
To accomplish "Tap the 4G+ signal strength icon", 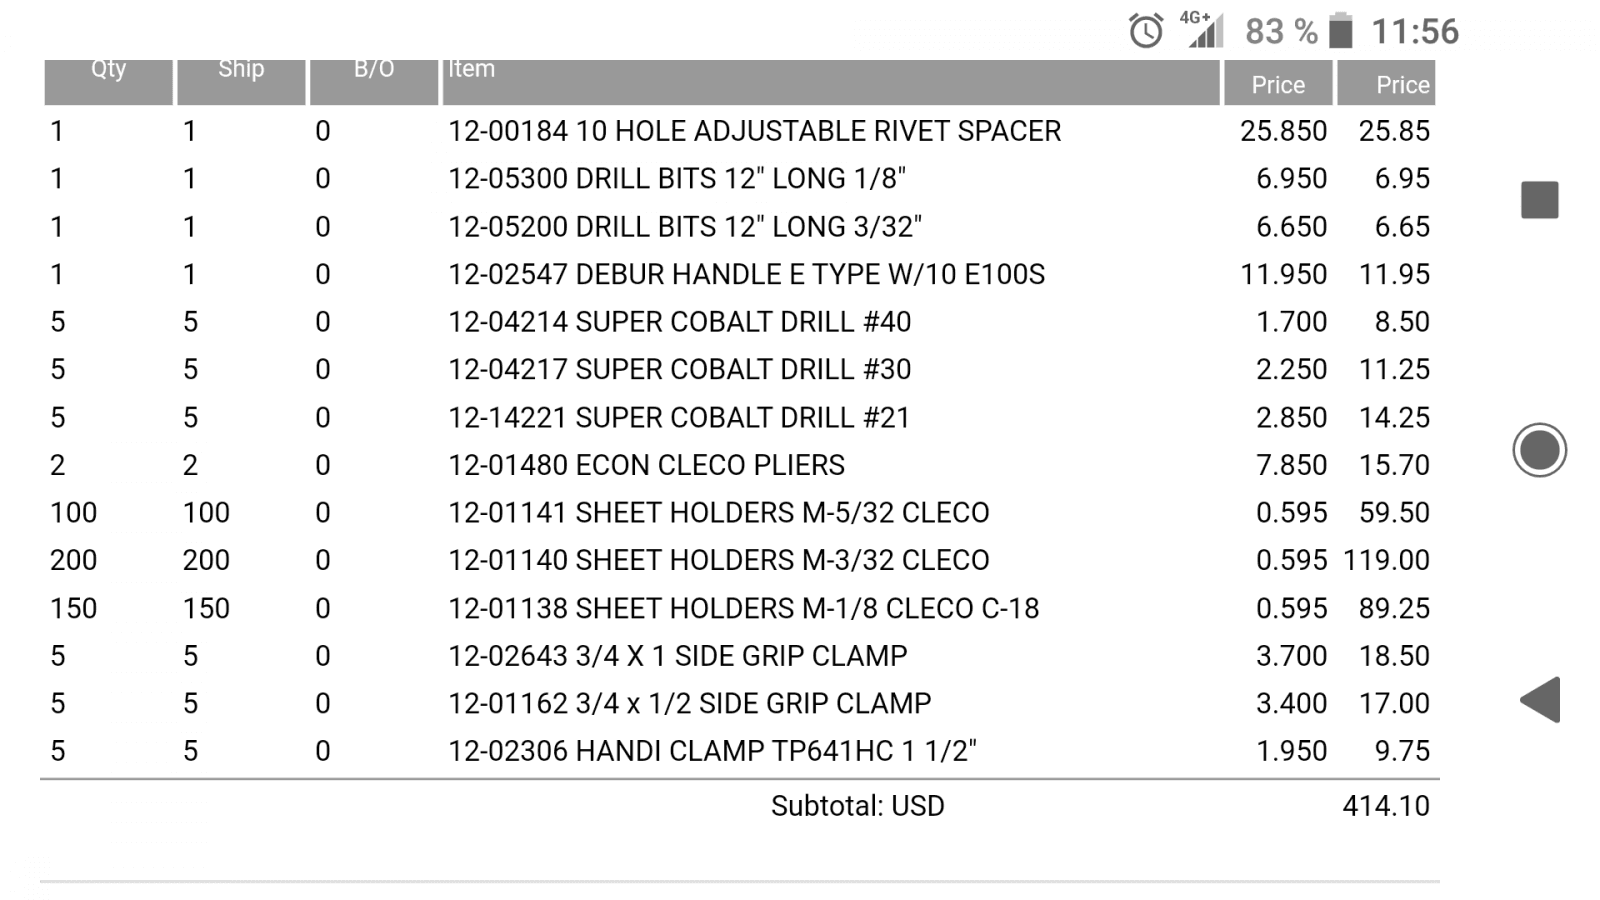I will 1201,30.
